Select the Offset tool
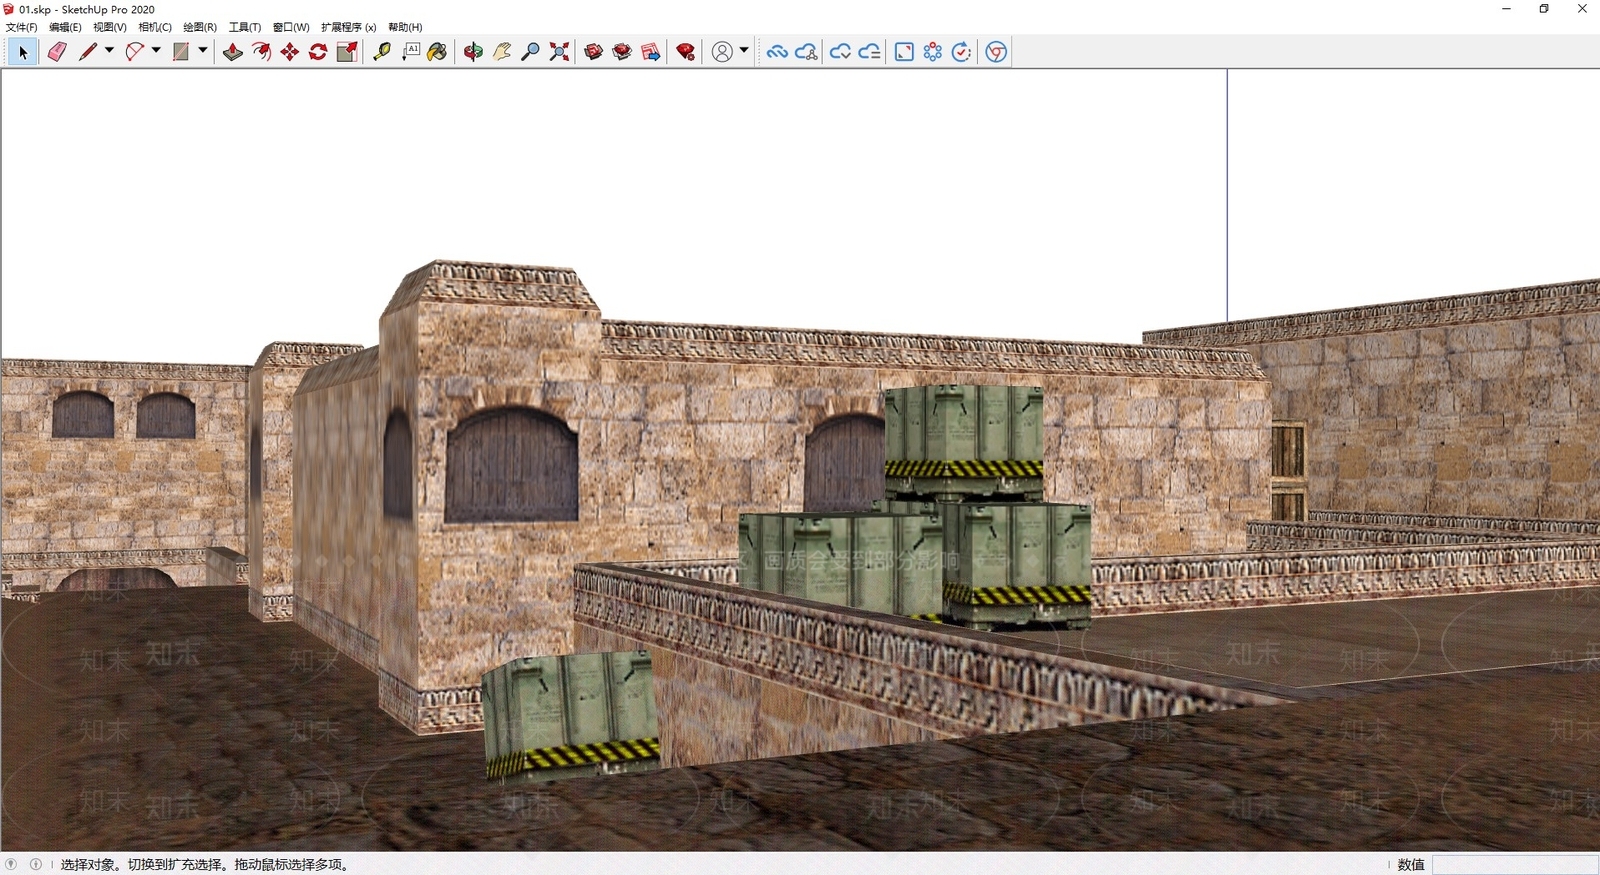Image resolution: width=1600 pixels, height=875 pixels. pyautogui.click(x=262, y=52)
